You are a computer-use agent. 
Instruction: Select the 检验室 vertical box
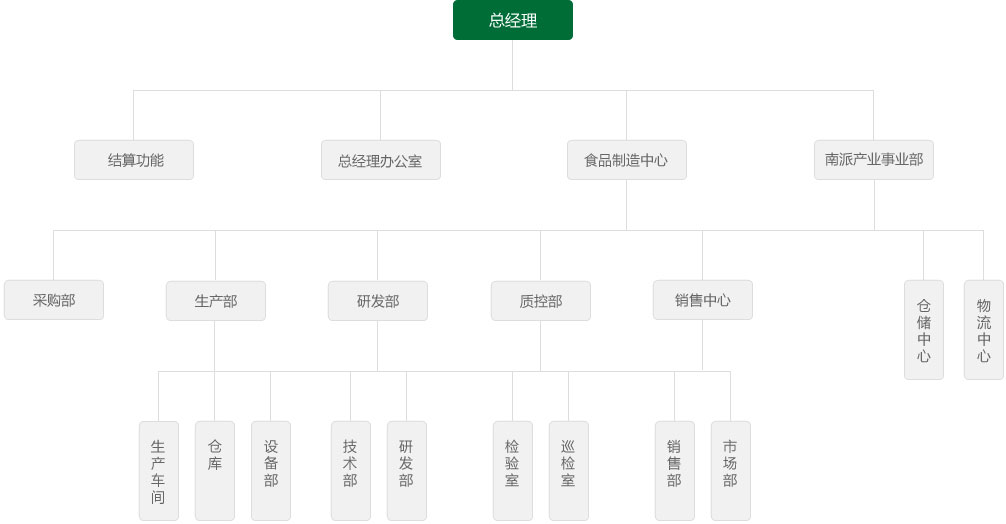click(512, 470)
